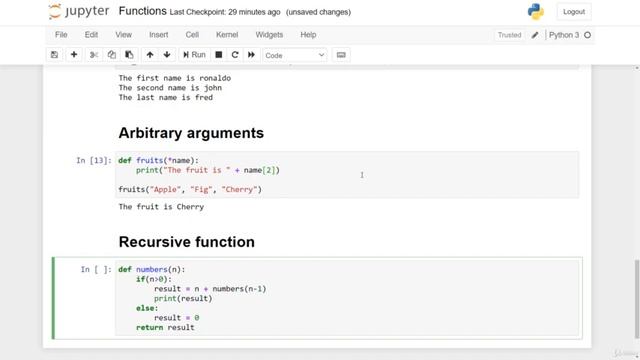Select the empty In [ ] cell prompt
Screen dimensions: 640x360
point(96,269)
